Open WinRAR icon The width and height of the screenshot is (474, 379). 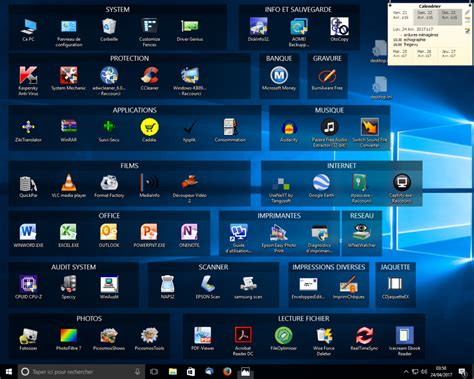(69, 127)
